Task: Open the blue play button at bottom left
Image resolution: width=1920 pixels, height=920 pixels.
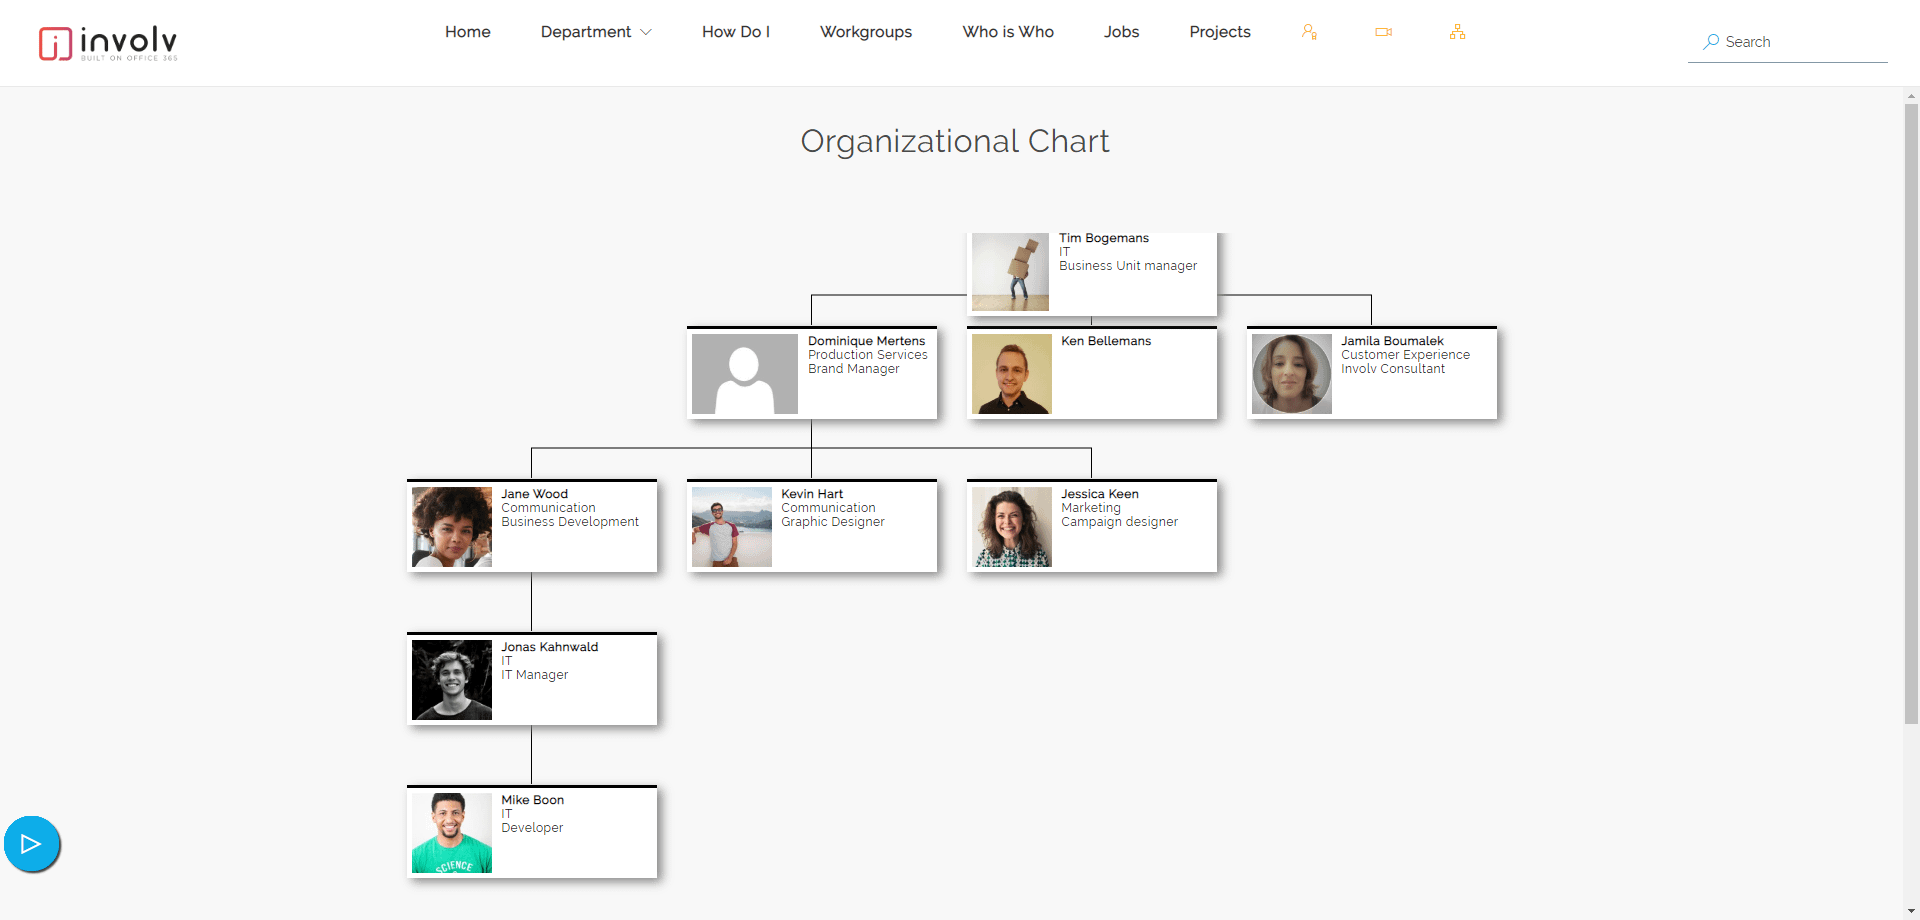Action: [31, 843]
